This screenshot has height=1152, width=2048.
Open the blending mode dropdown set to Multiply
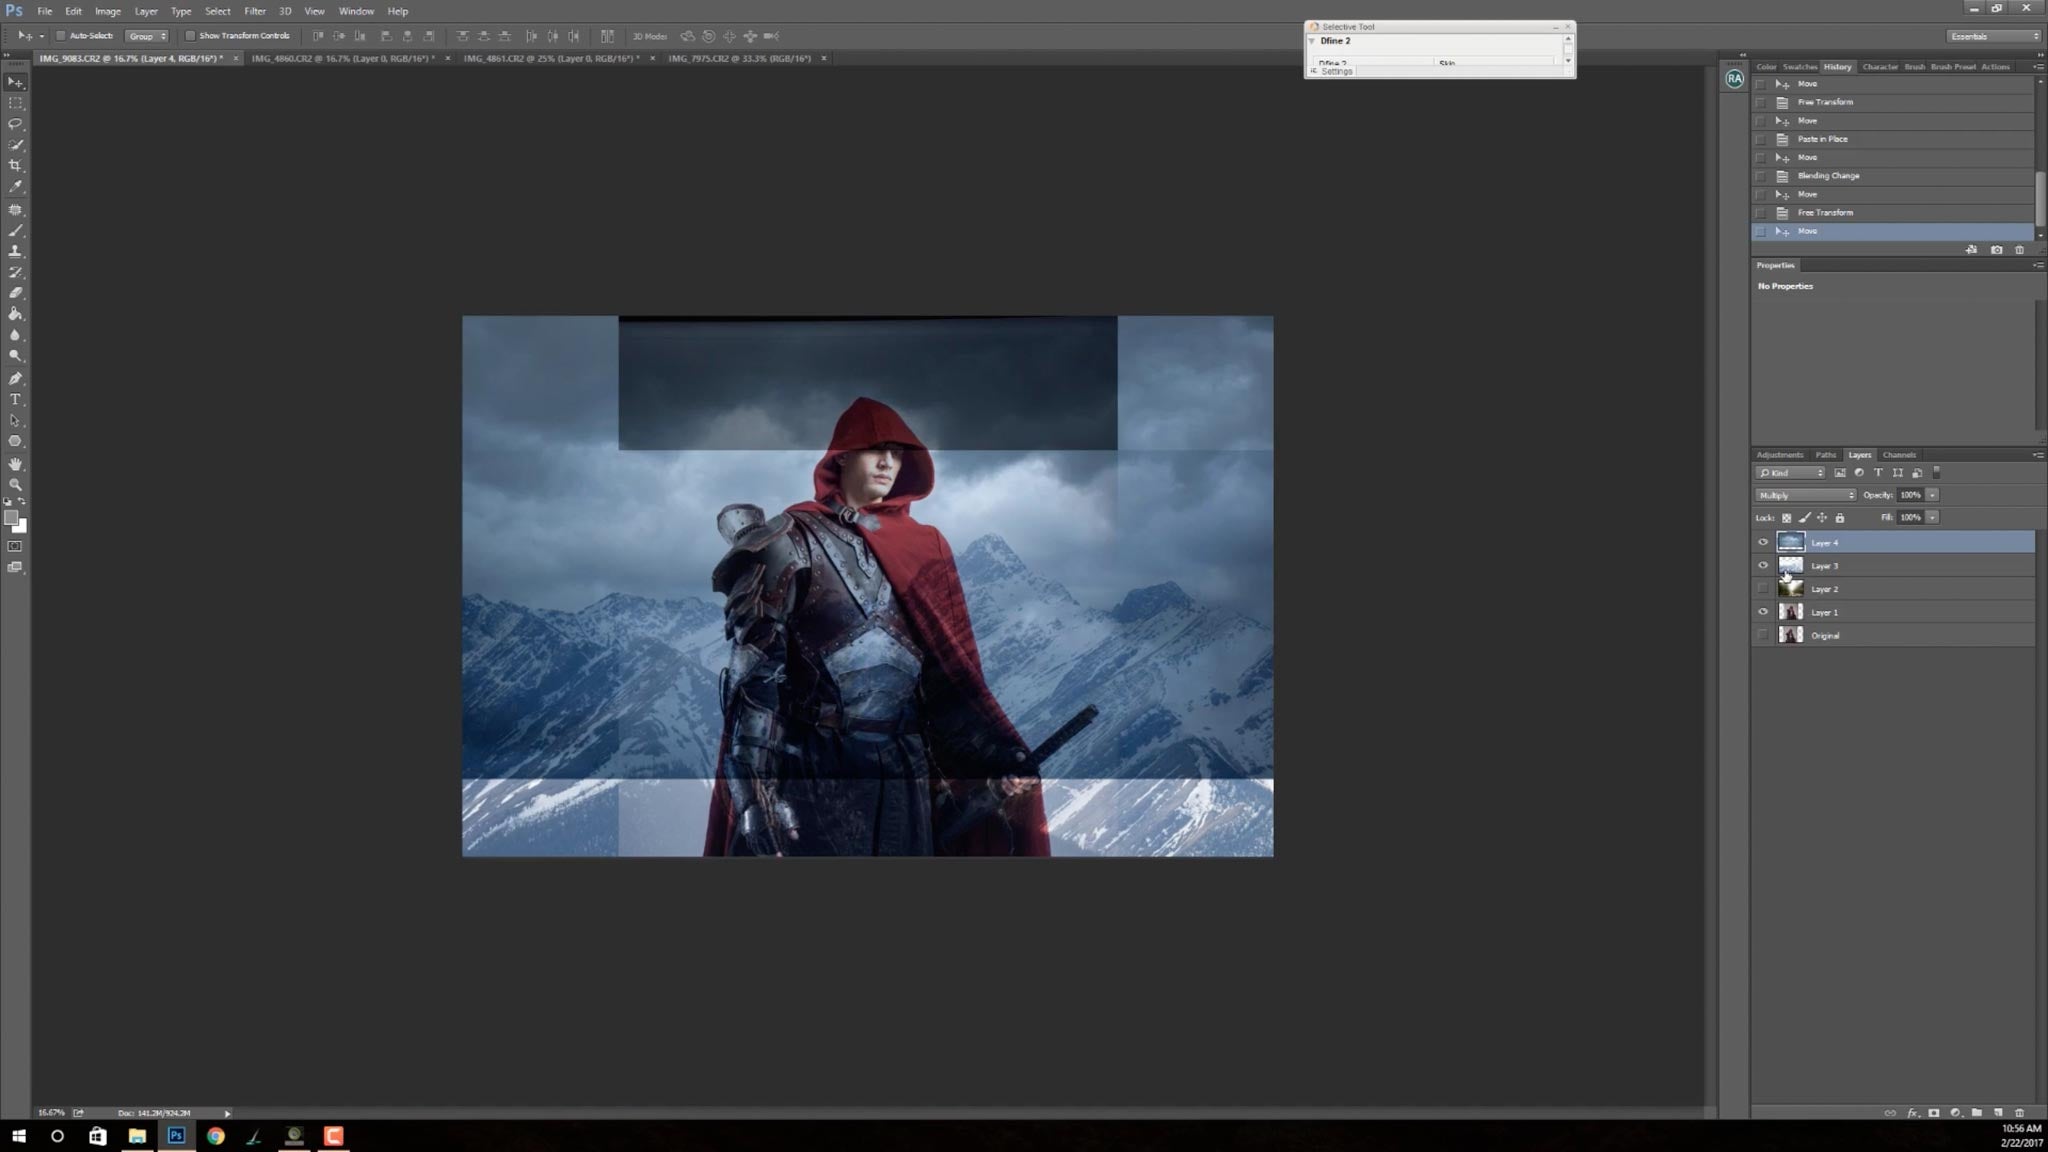tap(1805, 495)
